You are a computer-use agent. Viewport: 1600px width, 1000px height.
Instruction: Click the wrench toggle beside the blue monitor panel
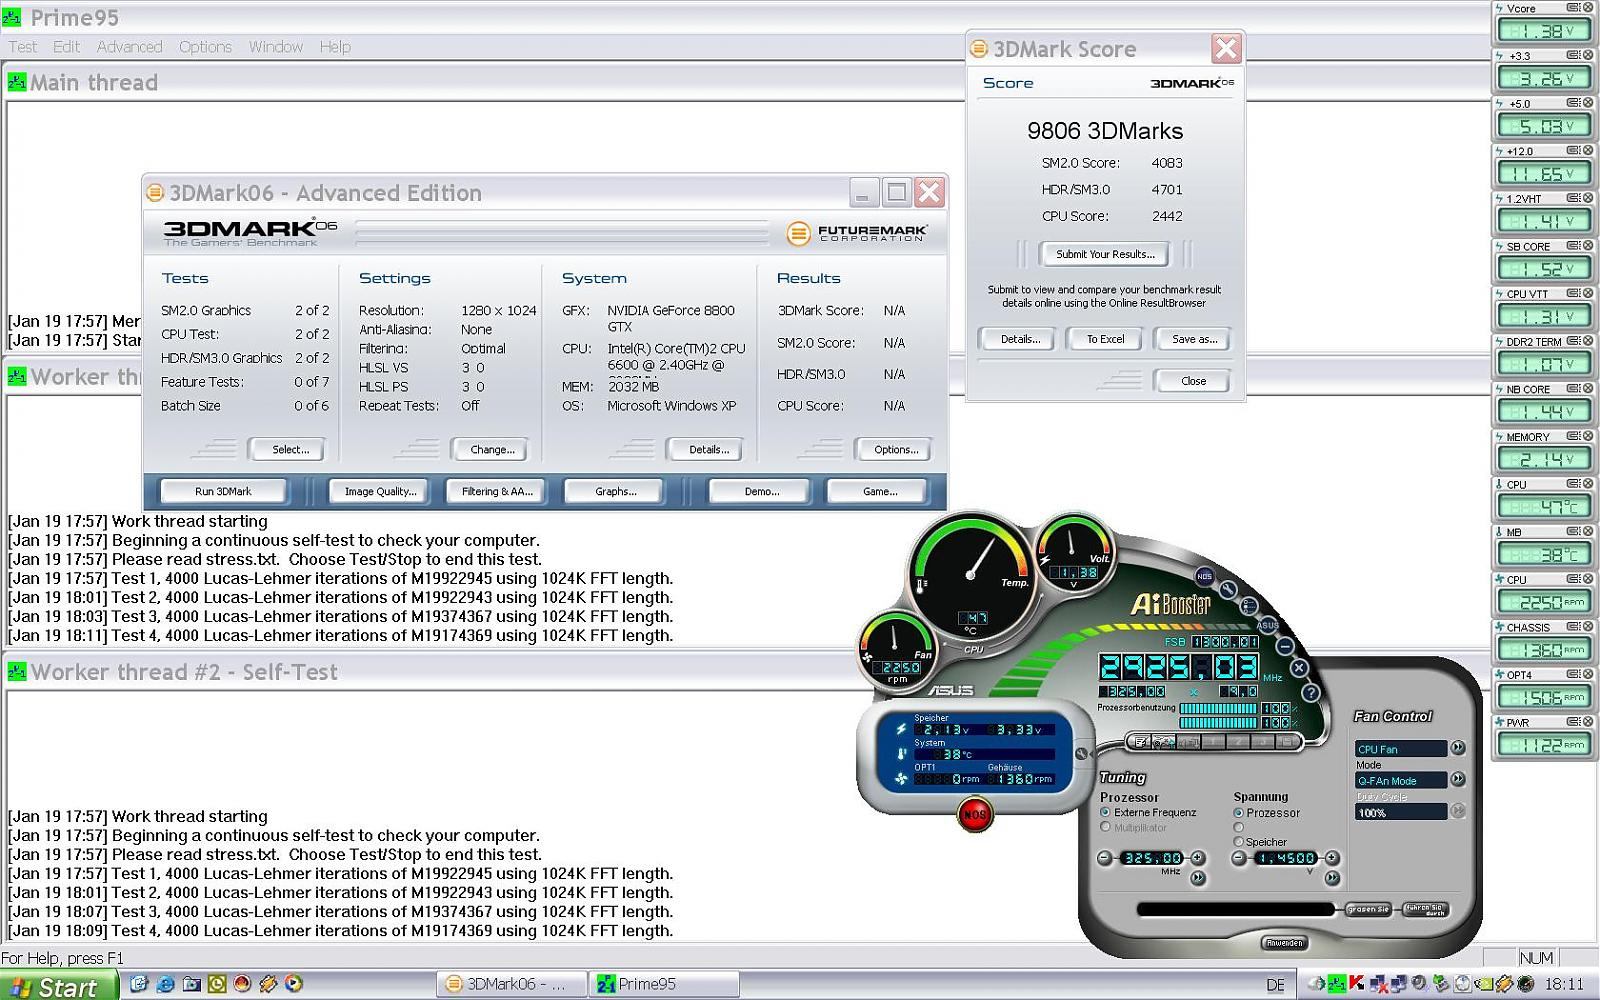point(1081,754)
